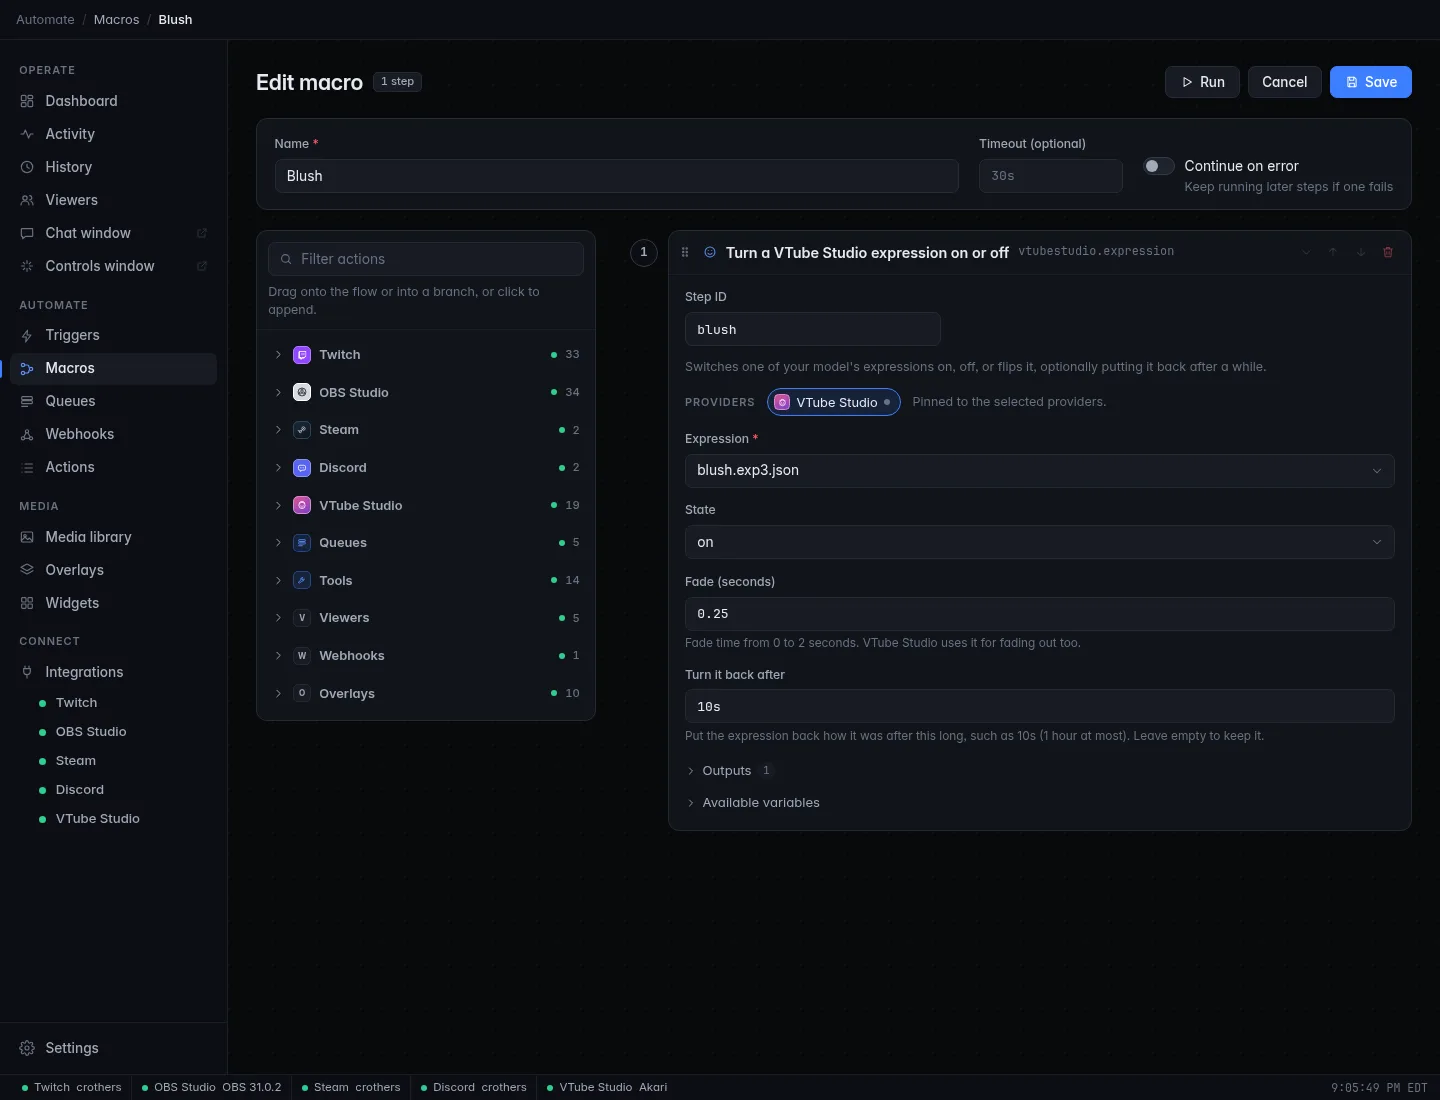The image size is (1440, 1100).
Task: Grab the step drag handle icon
Action: [685, 252]
